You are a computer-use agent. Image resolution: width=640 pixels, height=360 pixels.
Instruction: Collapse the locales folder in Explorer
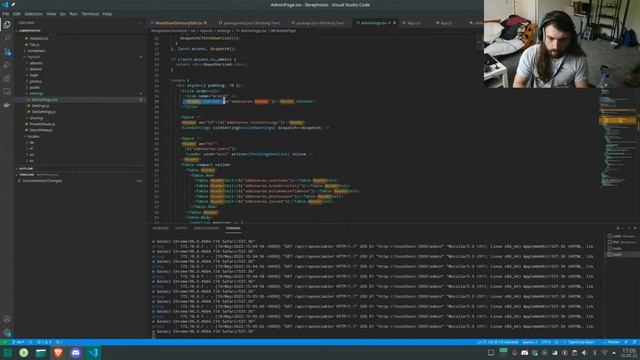(33, 136)
